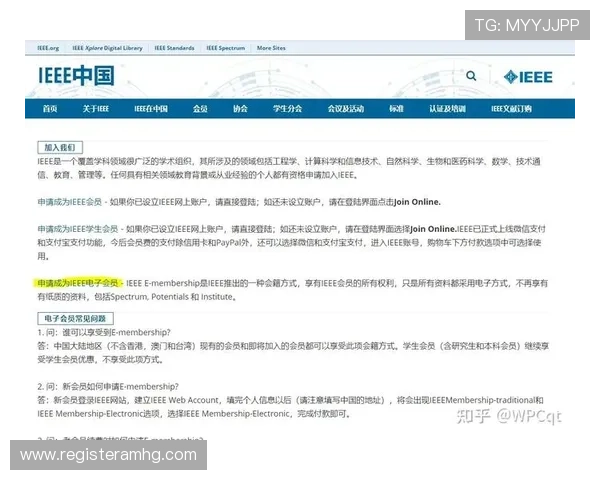Click the 加入我们 heading box
Screen dimensions: 600x480
point(60,147)
